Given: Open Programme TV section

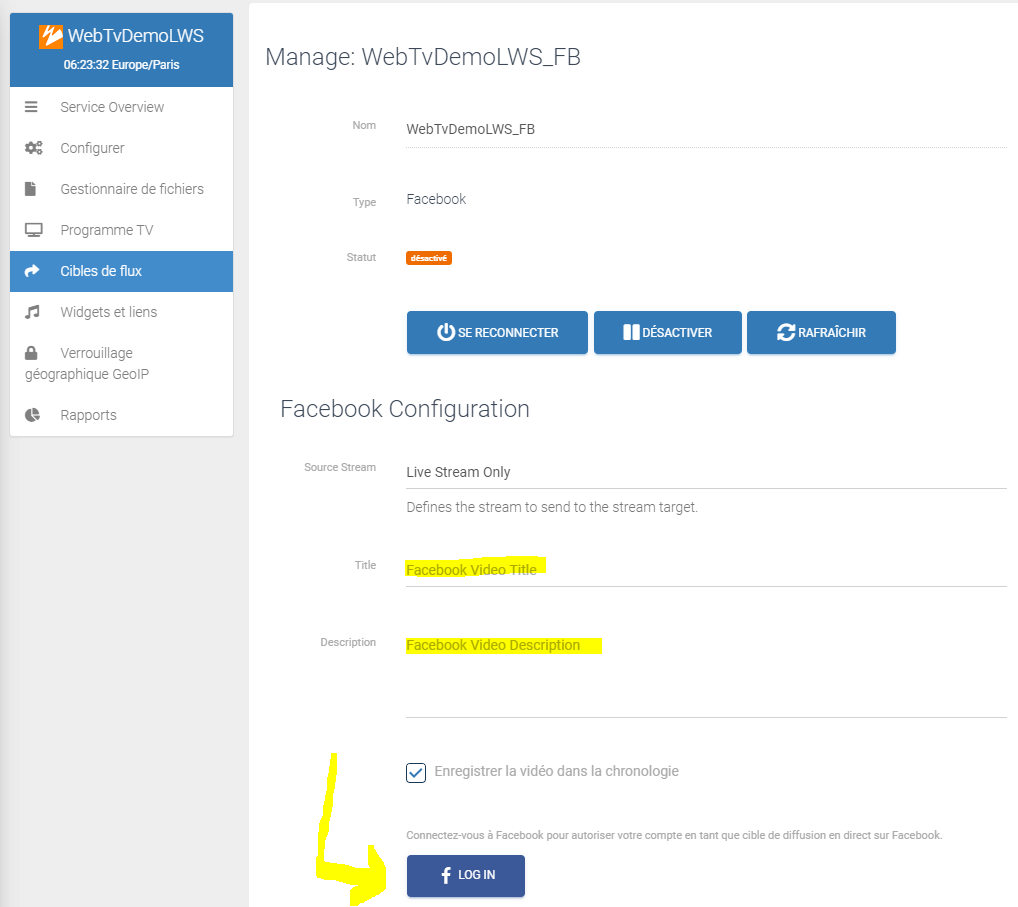Looking at the screenshot, I should [121, 230].
